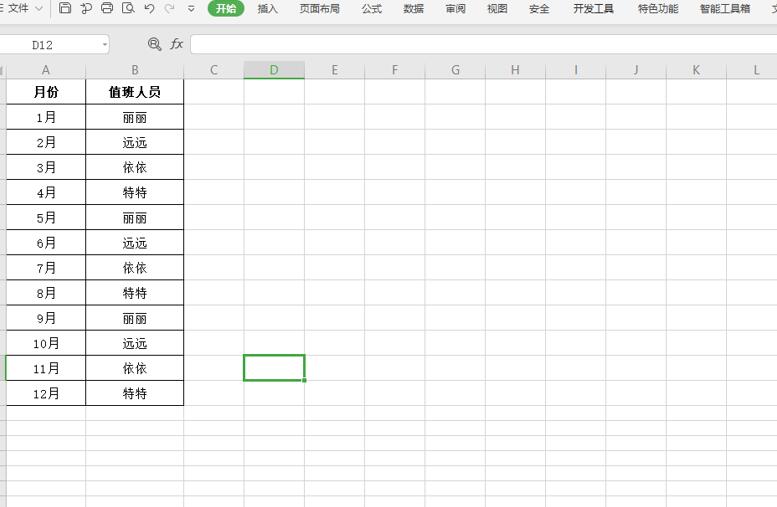Select the 12月 cell
777x507 pixels.
click(x=46, y=394)
